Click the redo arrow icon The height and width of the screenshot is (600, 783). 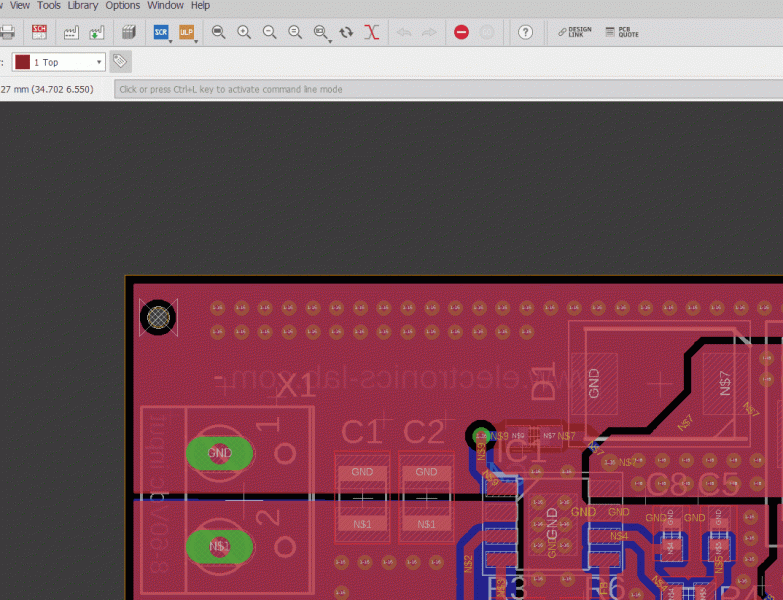[429, 32]
